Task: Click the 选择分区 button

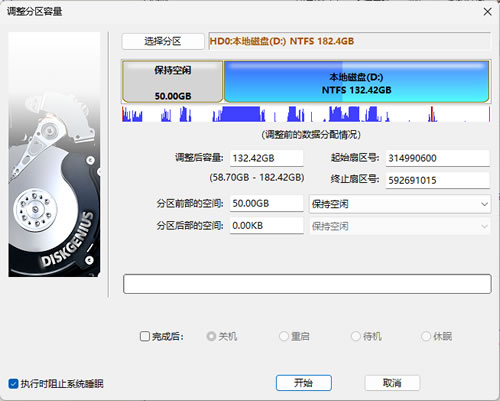Action: 163,41
